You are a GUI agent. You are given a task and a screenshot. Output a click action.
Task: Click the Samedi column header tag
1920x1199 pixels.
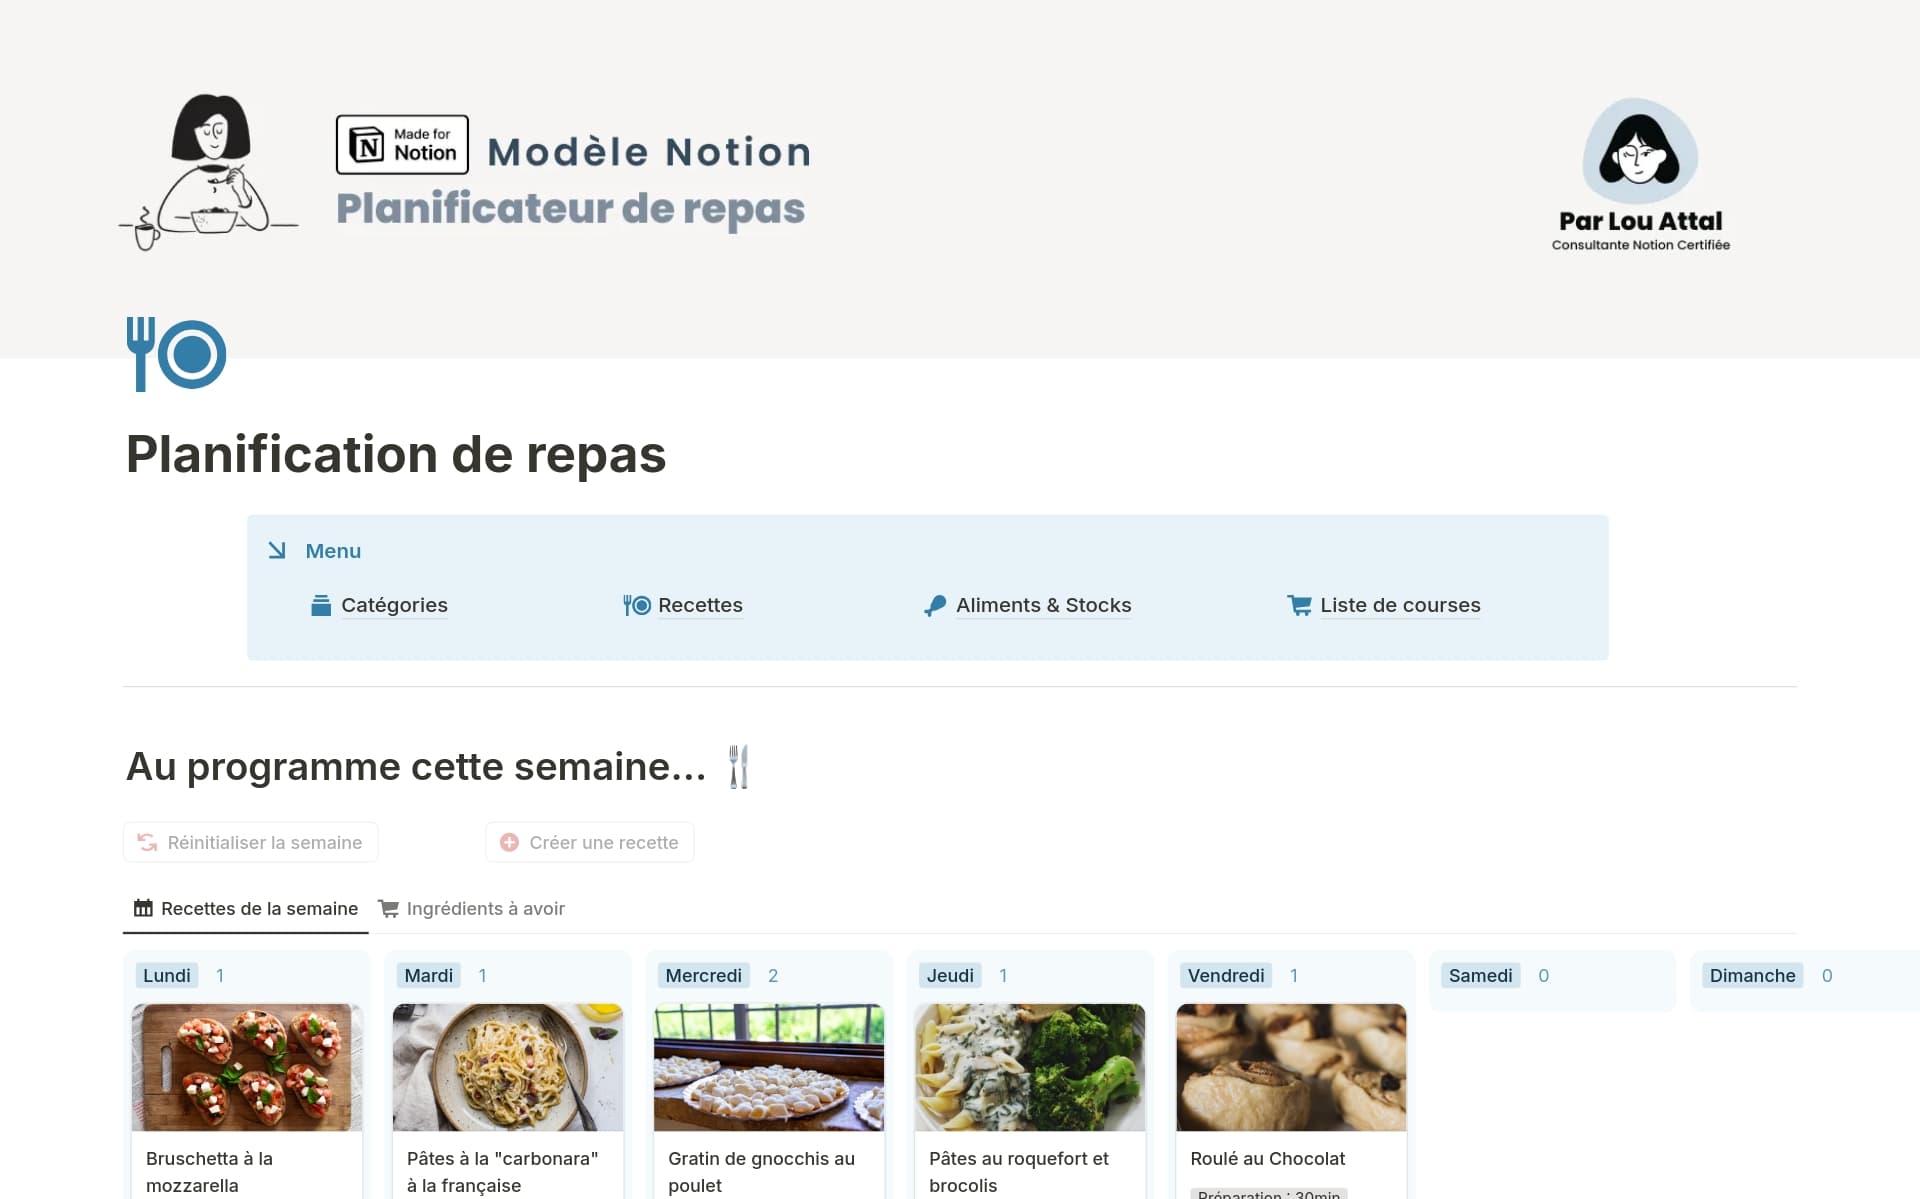coord(1479,975)
